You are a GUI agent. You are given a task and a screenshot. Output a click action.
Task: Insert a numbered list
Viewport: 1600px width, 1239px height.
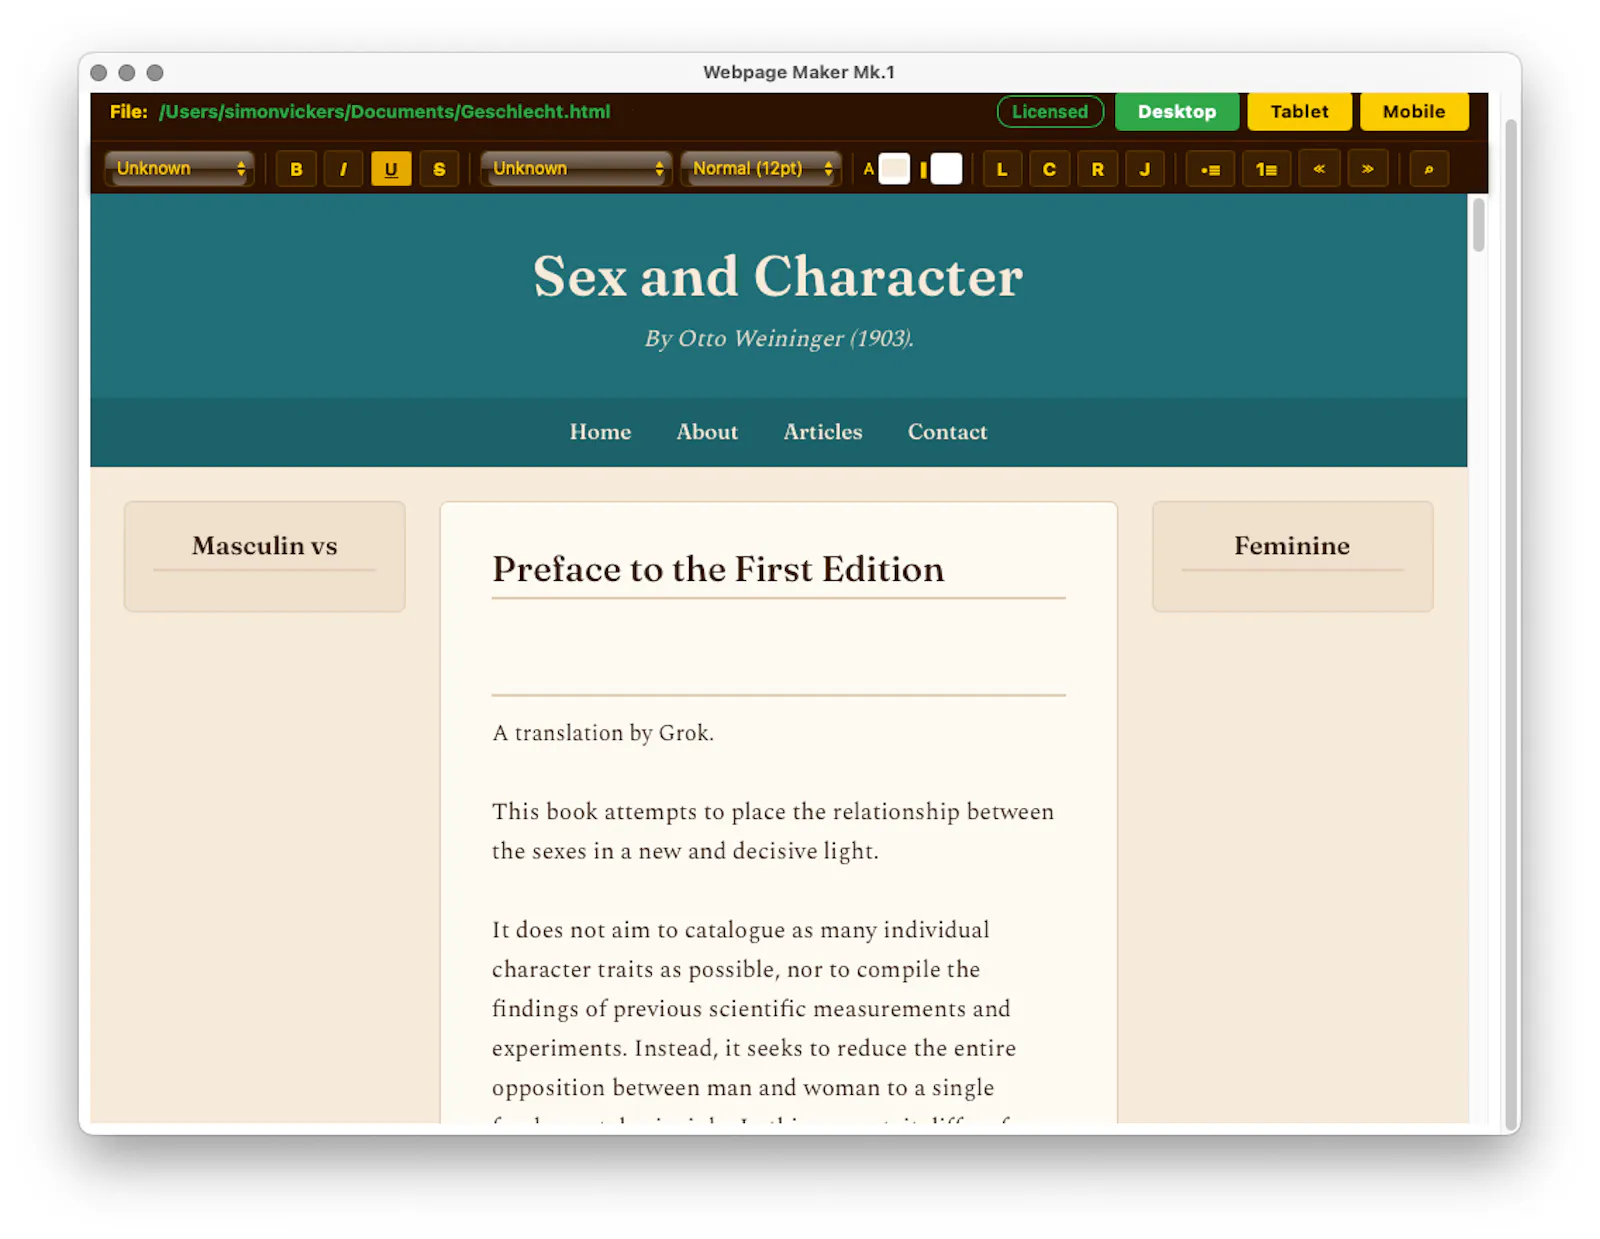[1266, 169]
